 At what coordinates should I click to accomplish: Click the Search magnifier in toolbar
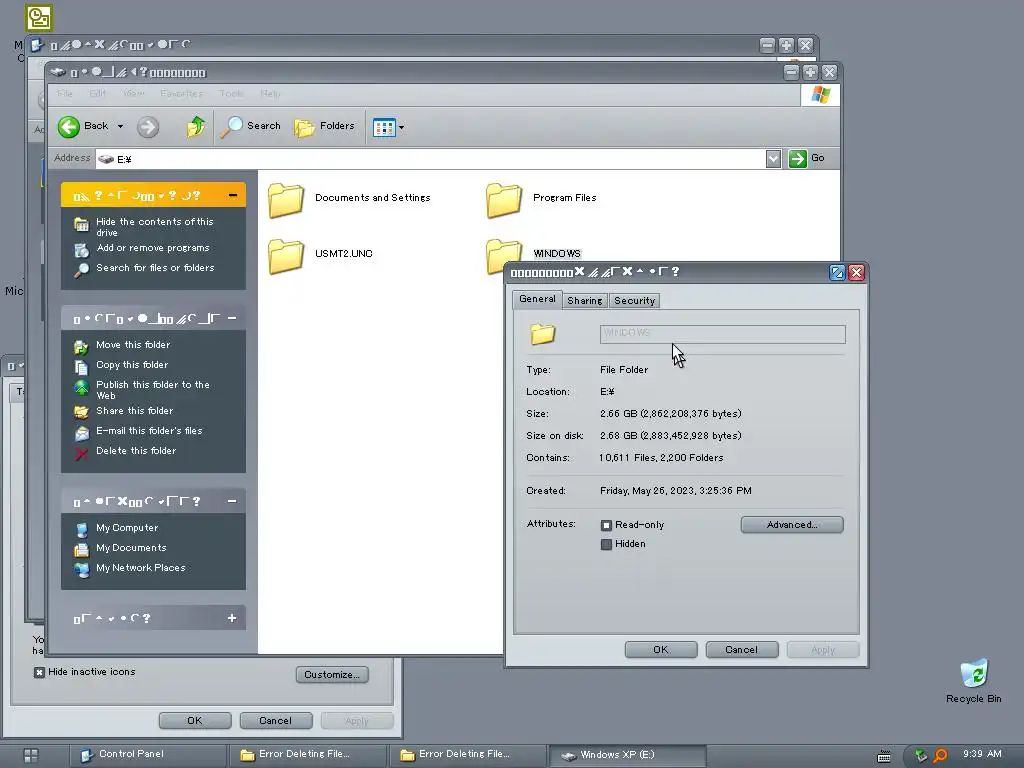click(x=231, y=127)
